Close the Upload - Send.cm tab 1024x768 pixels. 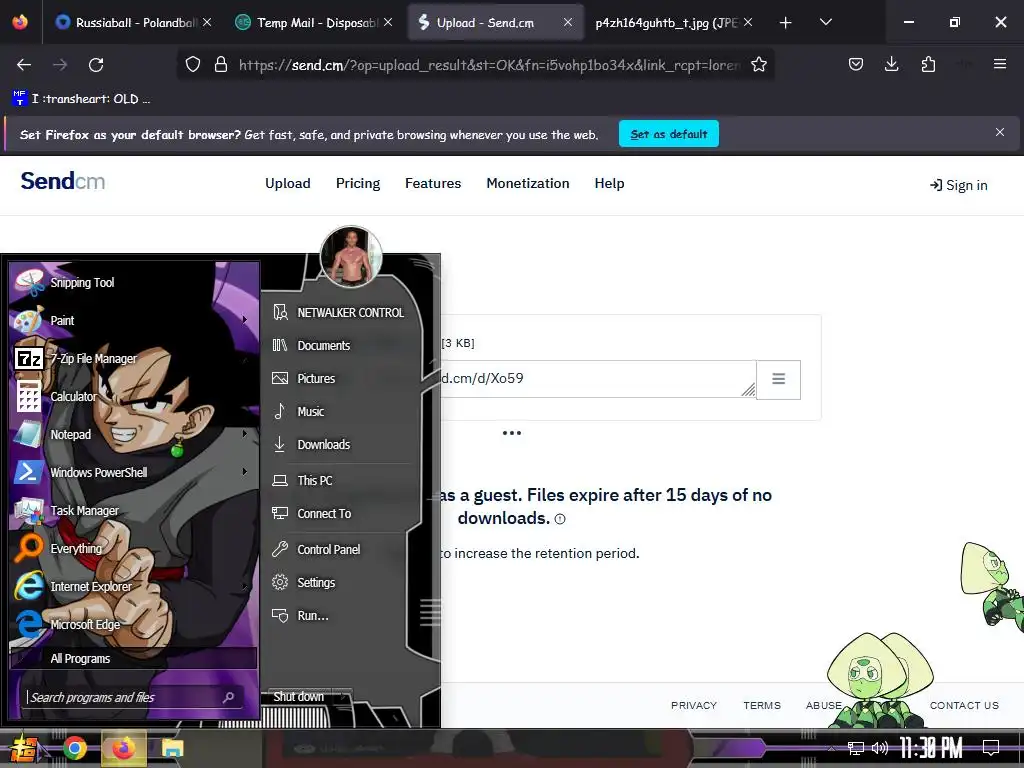568,22
